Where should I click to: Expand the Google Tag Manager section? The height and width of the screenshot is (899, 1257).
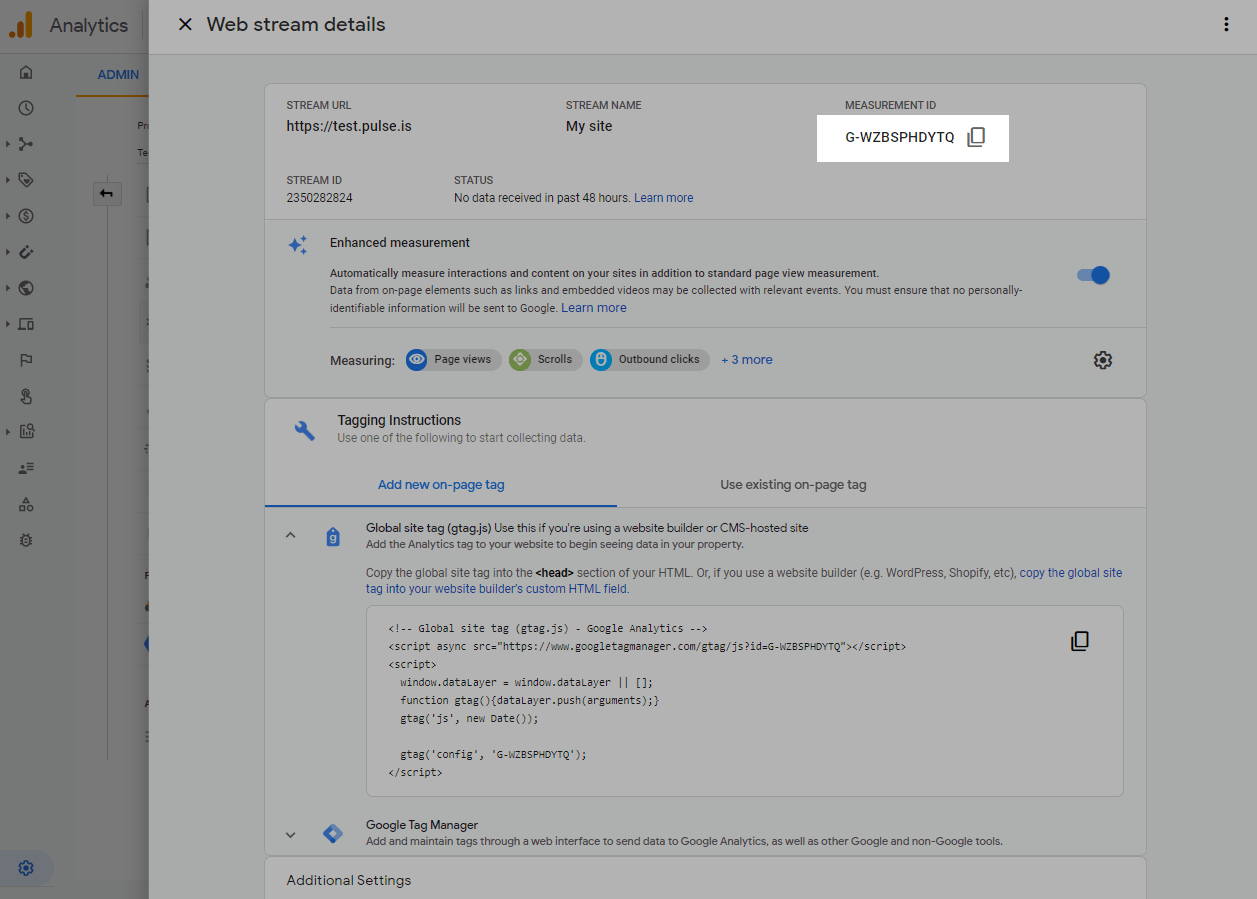(290, 834)
